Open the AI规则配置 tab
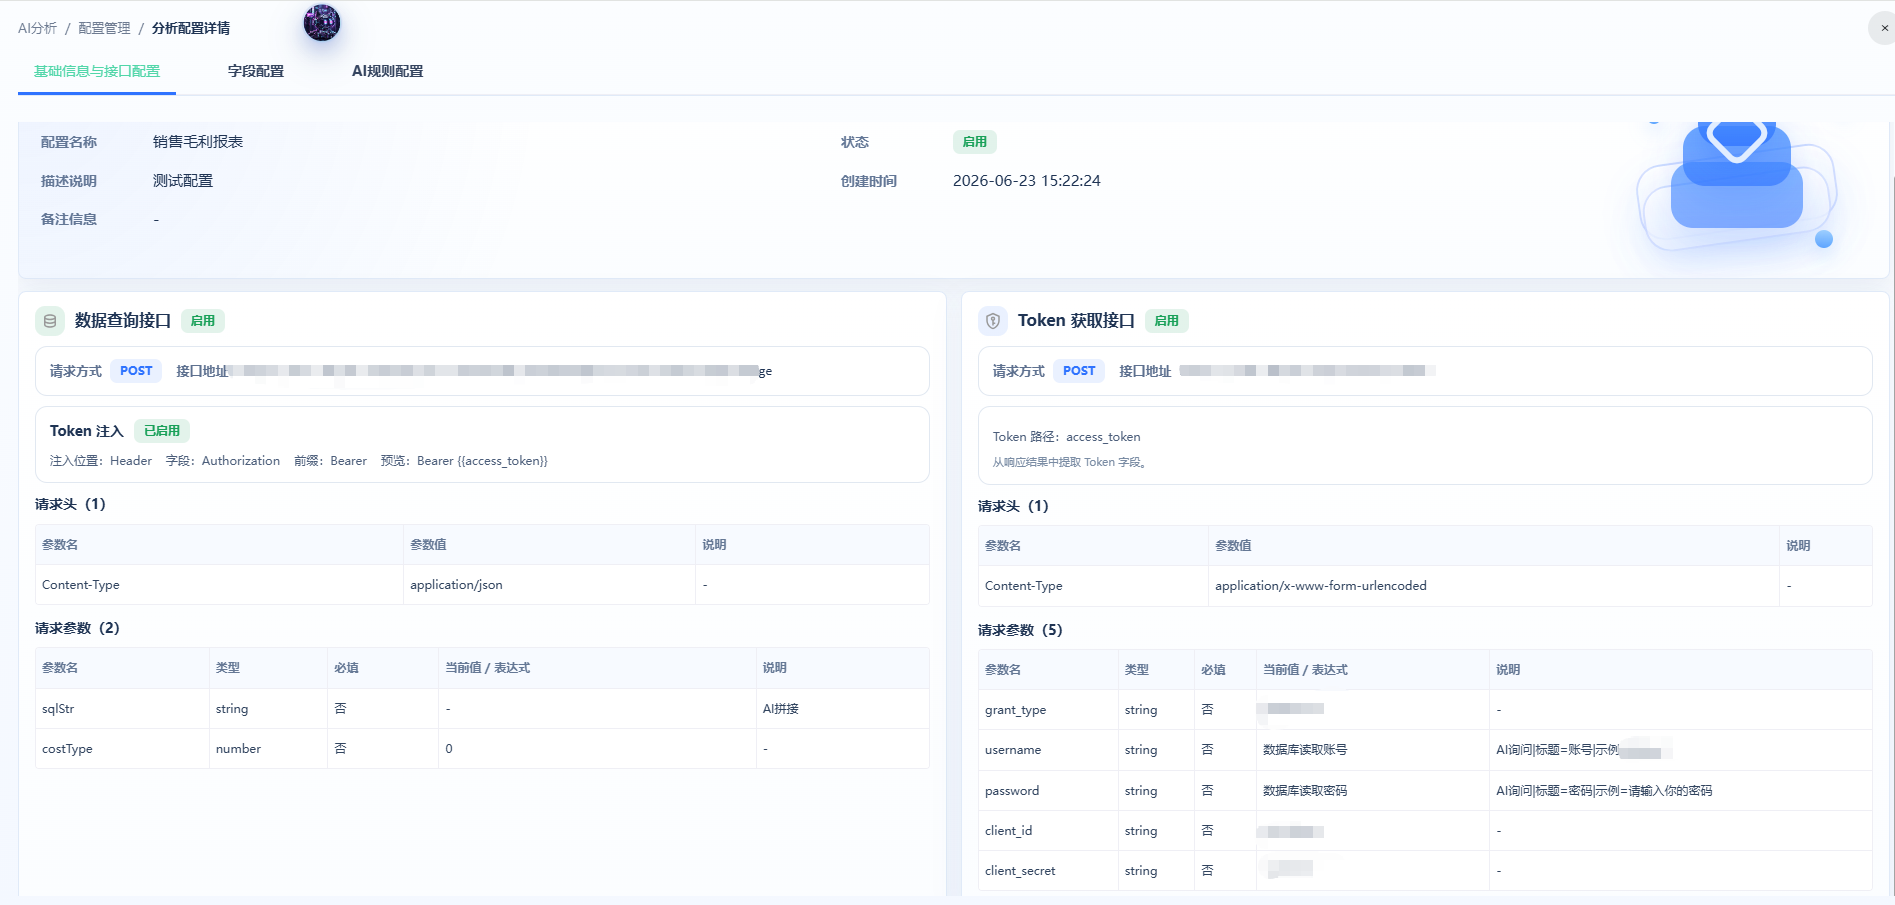The height and width of the screenshot is (905, 1895). pyautogui.click(x=388, y=71)
